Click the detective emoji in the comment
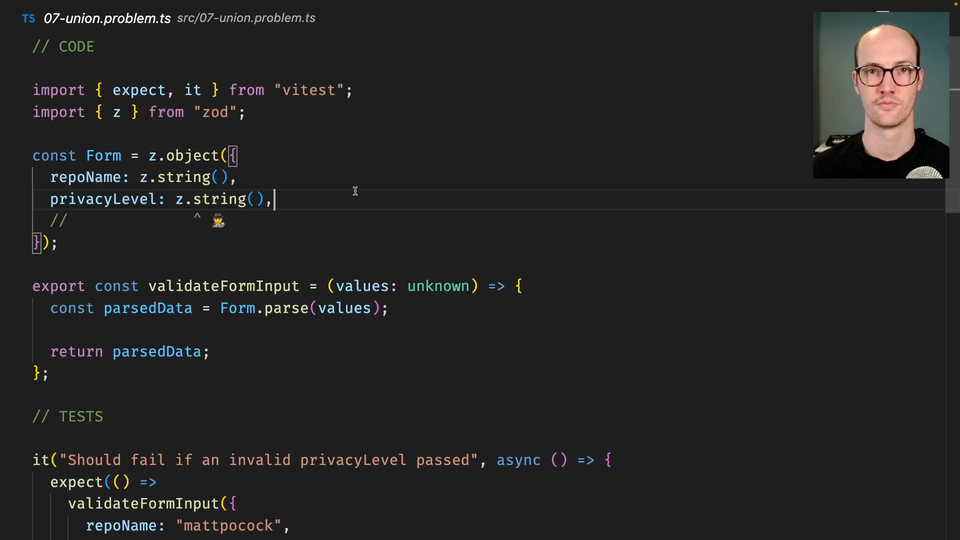The width and height of the screenshot is (960, 540). tap(218, 221)
